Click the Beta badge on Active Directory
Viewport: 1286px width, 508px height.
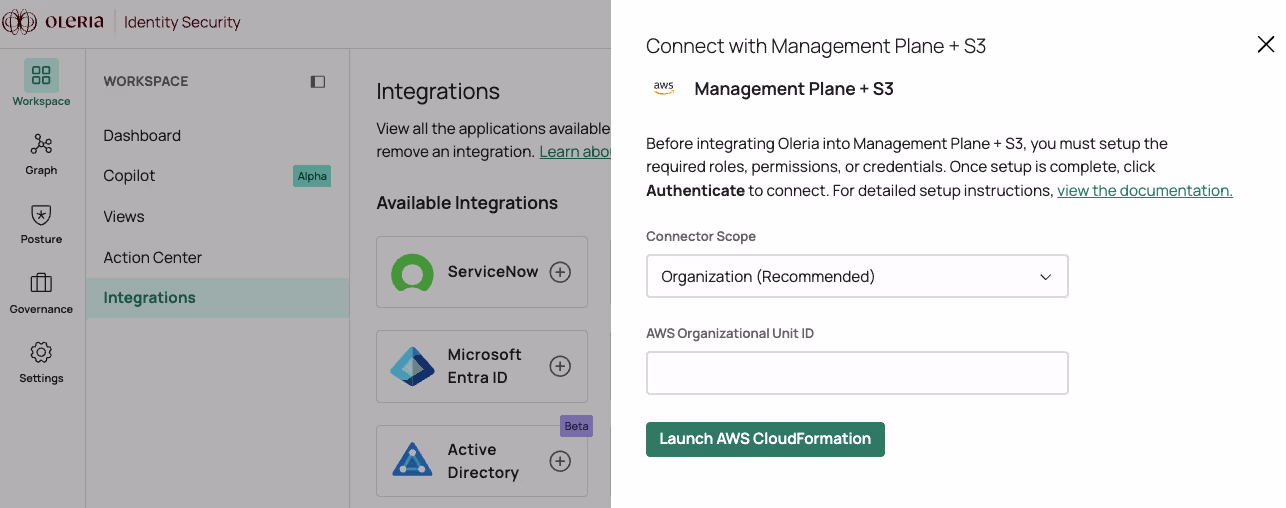pos(576,426)
